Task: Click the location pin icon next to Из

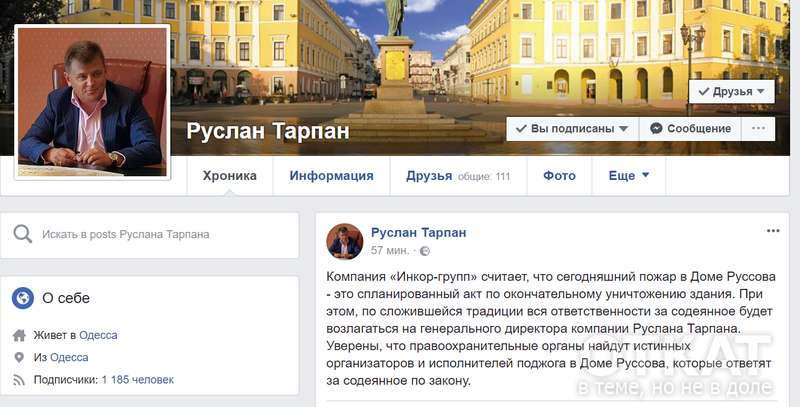Action: [x=19, y=358]
